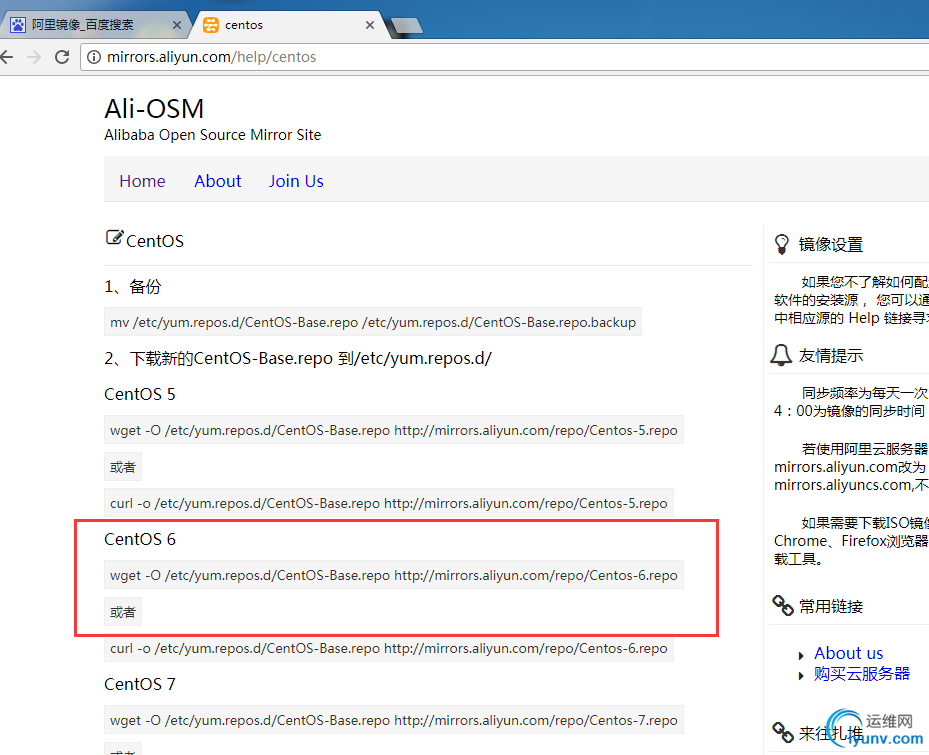Click the 常用链接 sidebar heading
This screenshot has height=755, width=929.
tap(831, 606)
